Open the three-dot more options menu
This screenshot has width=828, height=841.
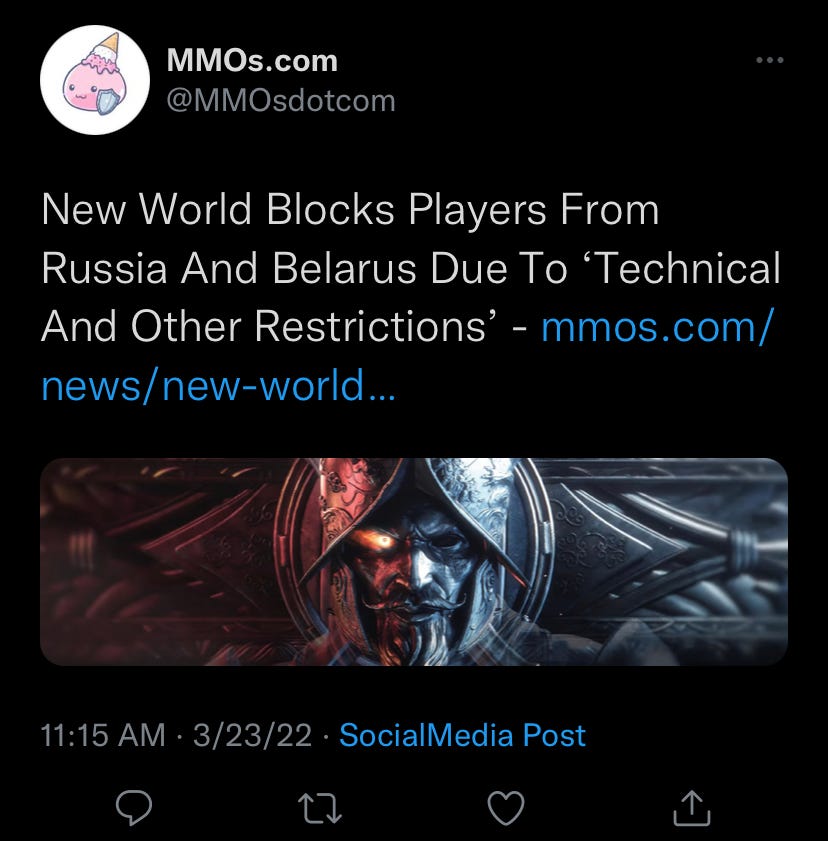[770, 60]
